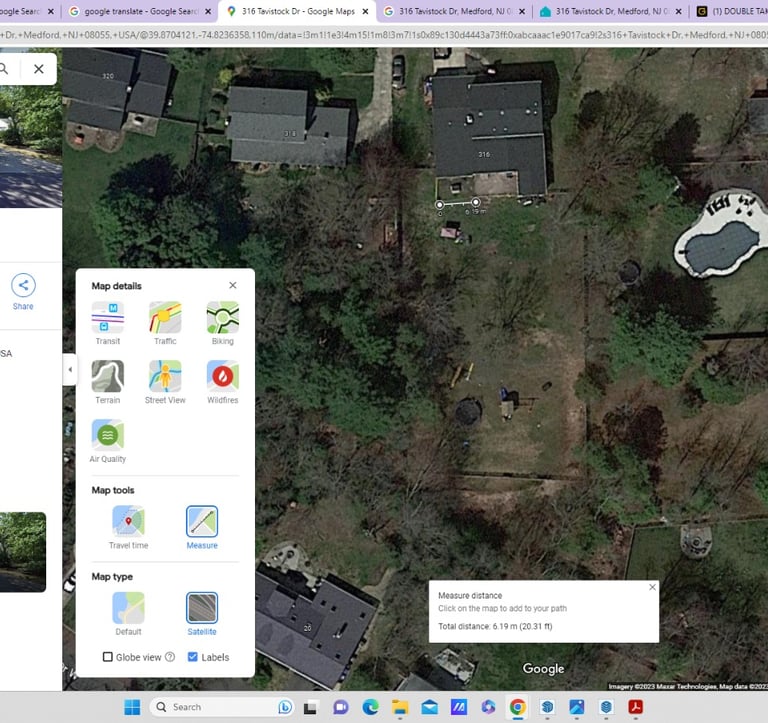Select the Terrain layer icon
Screen dimensions: 768x723
click(108, 376)
